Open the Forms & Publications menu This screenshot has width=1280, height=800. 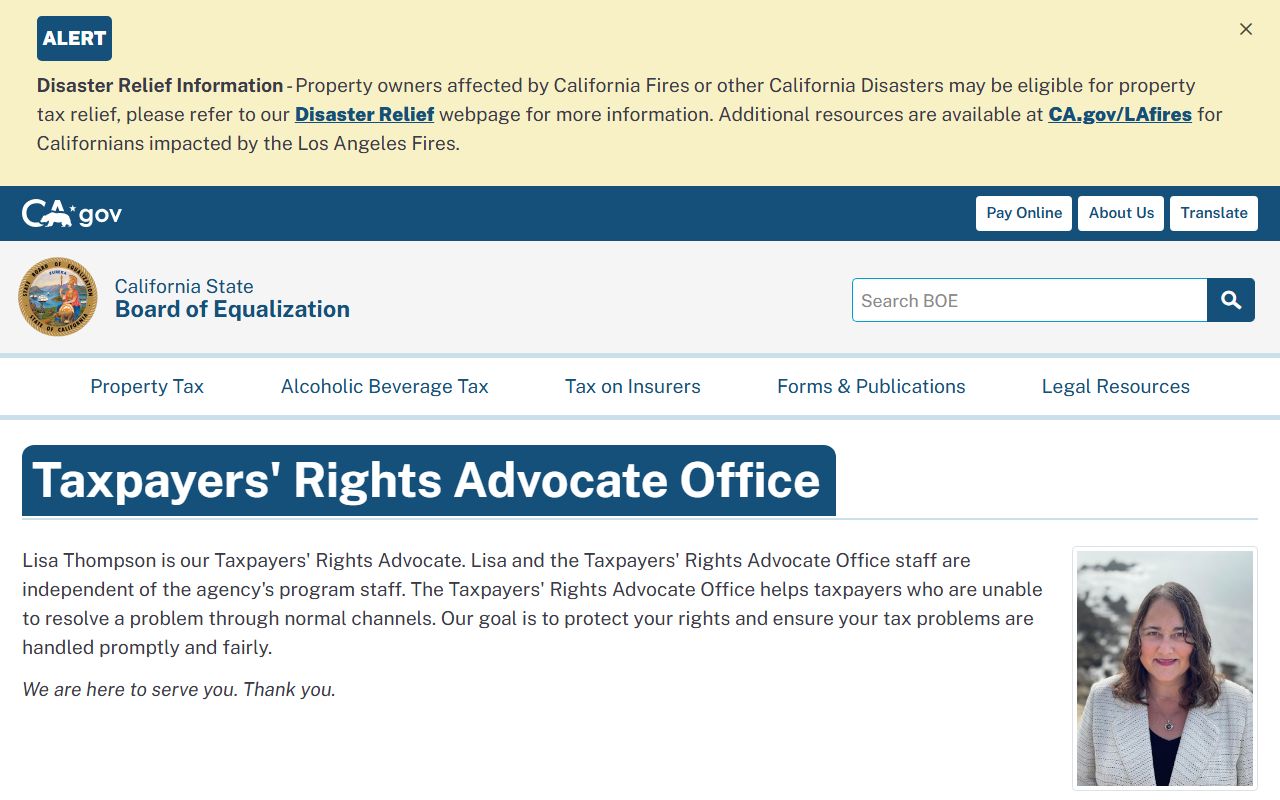(x=871, y=386)
